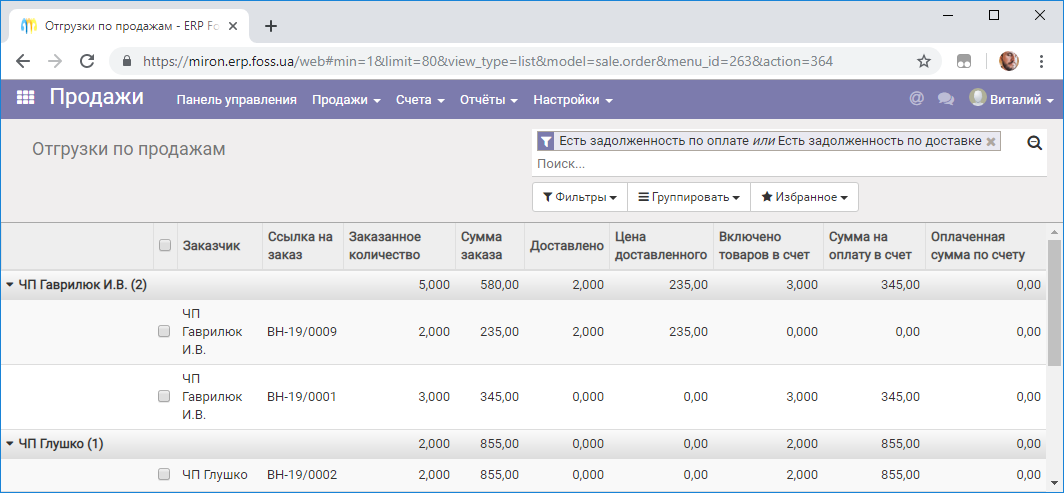Open the Настройки menu dropdown
Image resolution: width=1064 pixels, height=493 pixels.
pos(573,100)
